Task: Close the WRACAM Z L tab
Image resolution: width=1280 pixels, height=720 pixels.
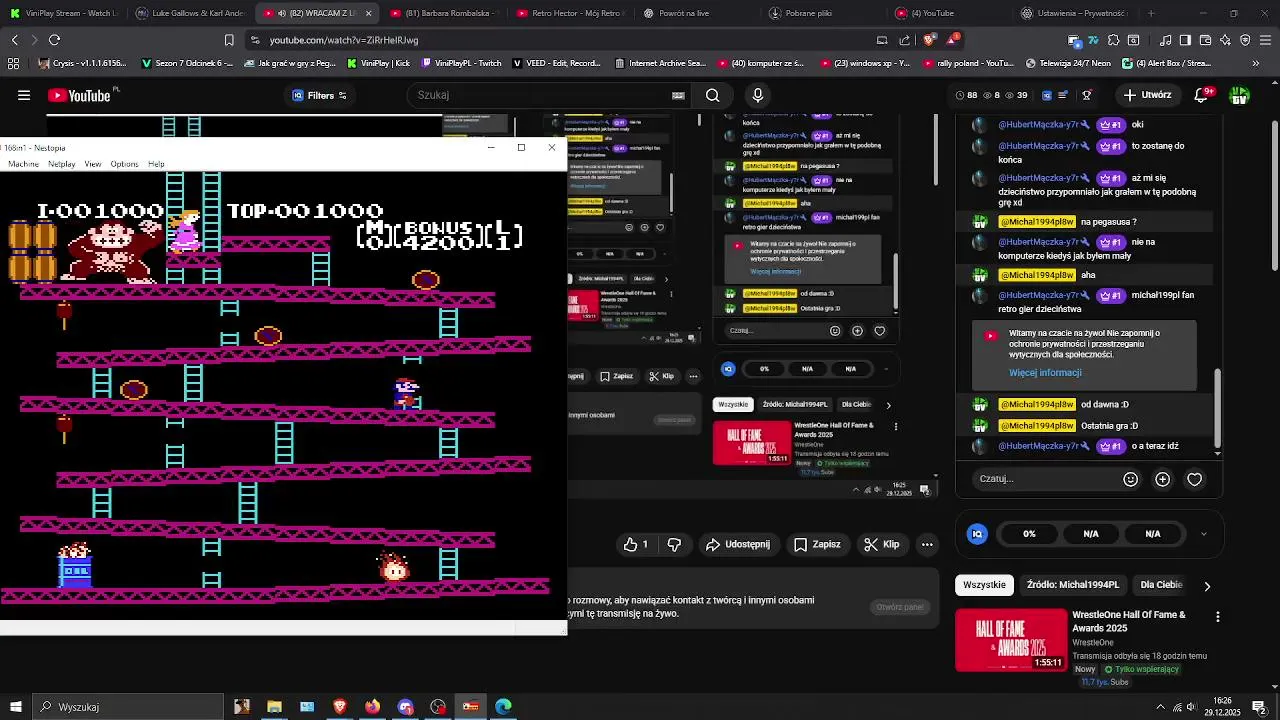Action: tap(369, 13)
